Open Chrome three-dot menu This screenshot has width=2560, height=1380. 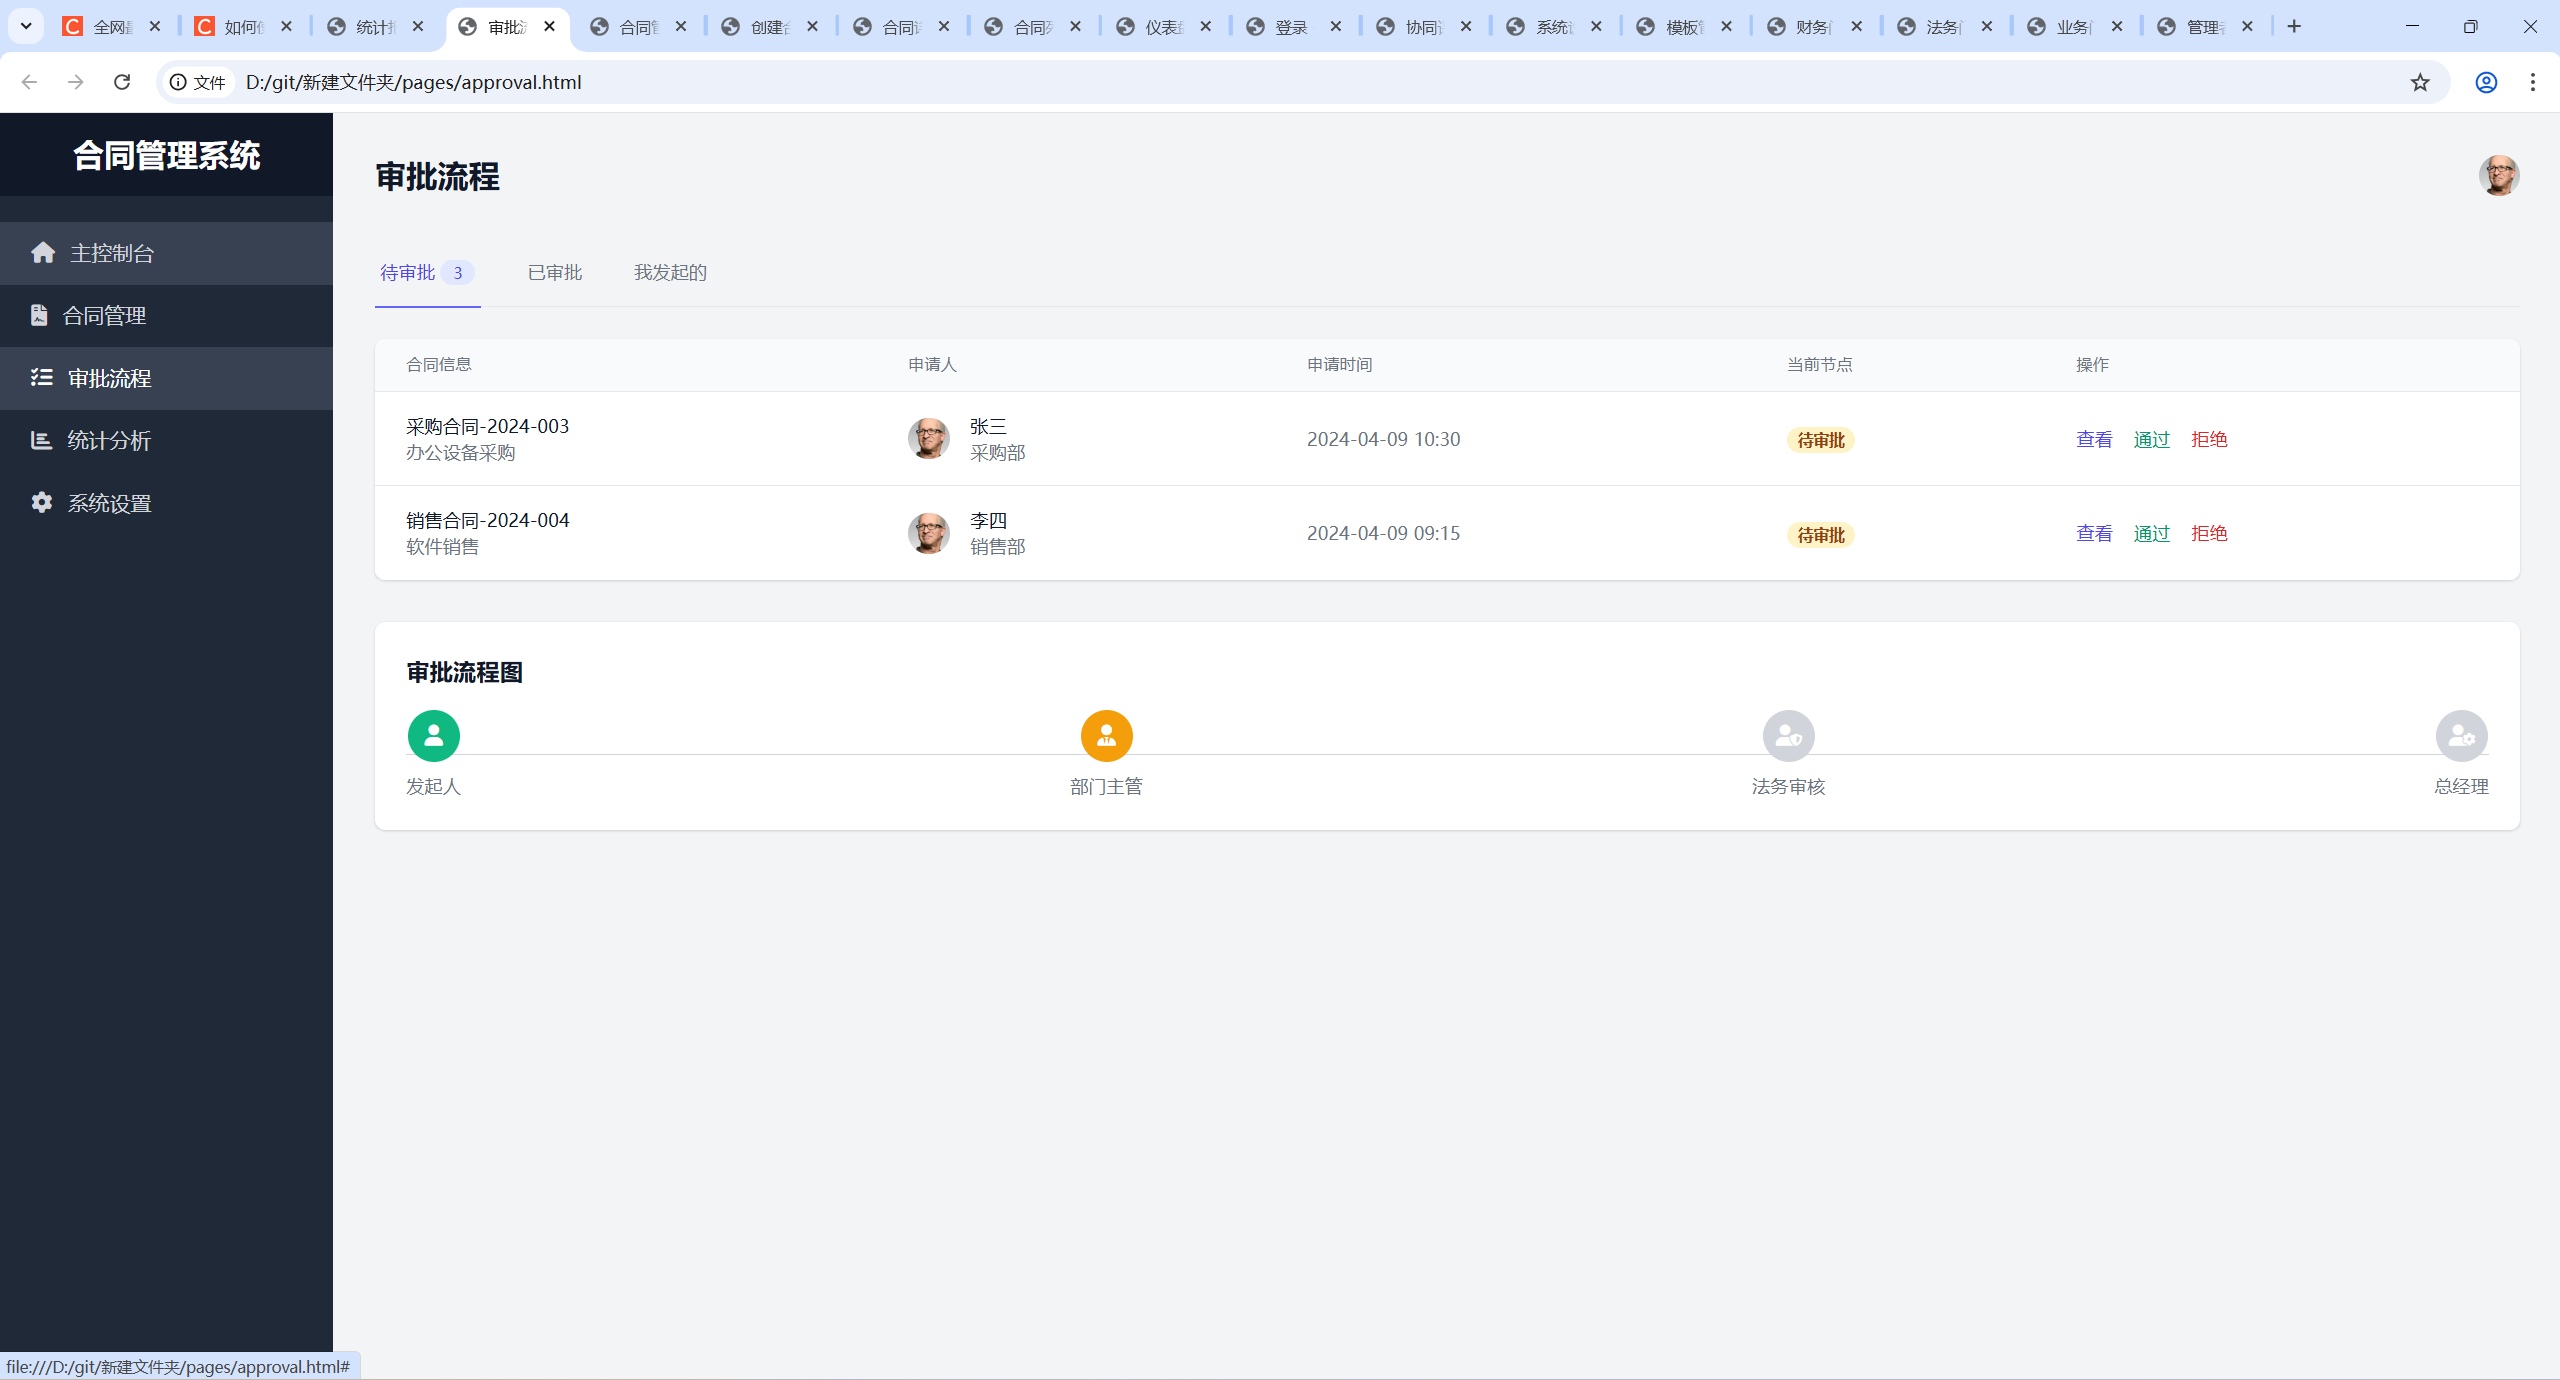pyautogui.click(x=2533, y=82)
